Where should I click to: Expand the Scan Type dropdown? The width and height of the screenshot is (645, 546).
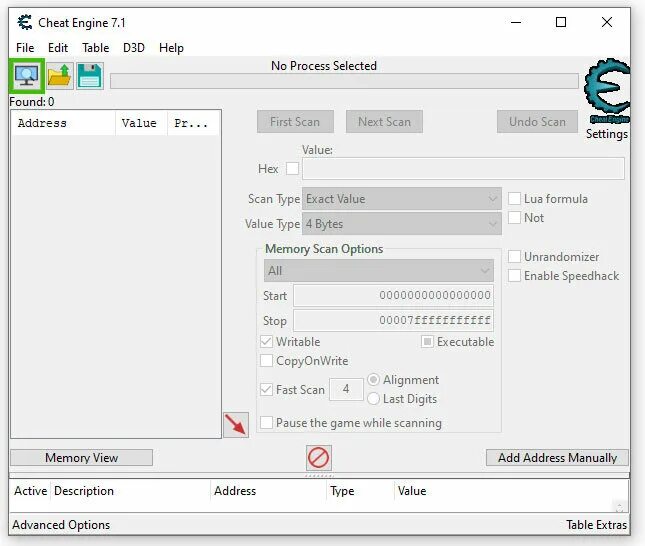tap(401, 199)
